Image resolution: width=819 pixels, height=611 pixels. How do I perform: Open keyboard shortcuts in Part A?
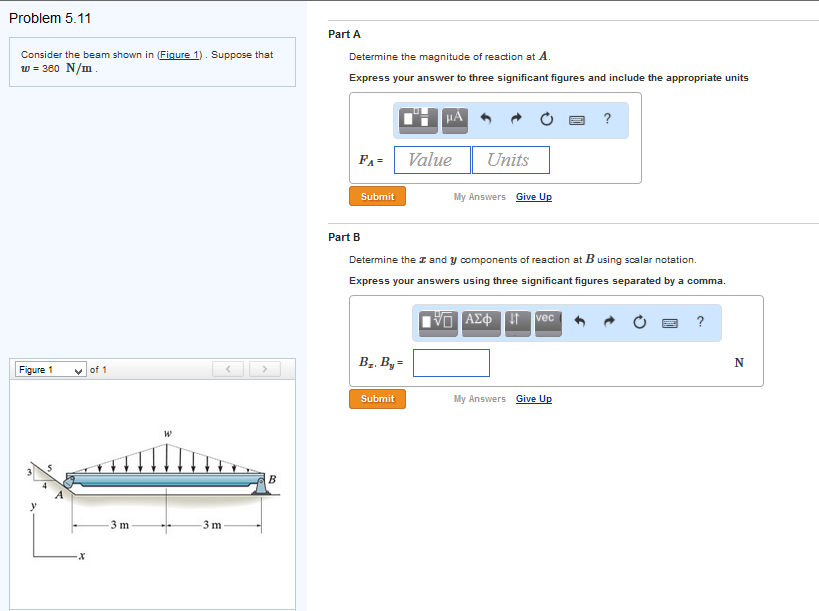pos(577,120)
